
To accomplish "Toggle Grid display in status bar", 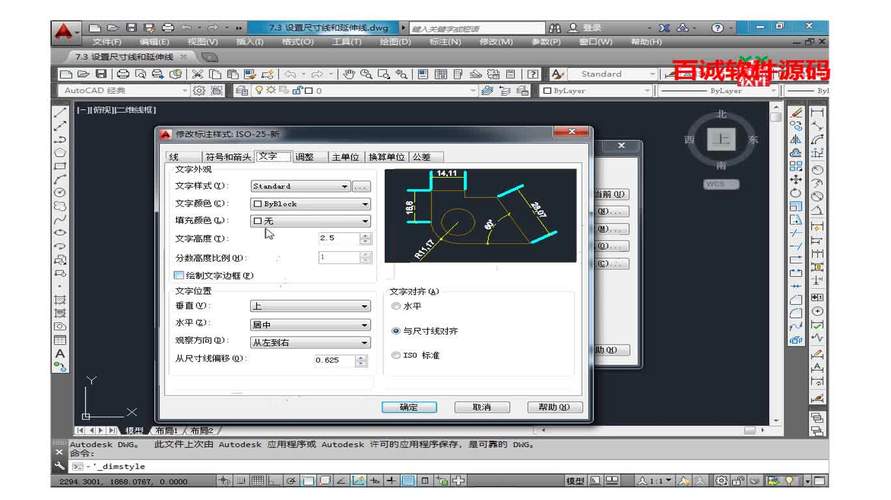I will click(257, 481).
